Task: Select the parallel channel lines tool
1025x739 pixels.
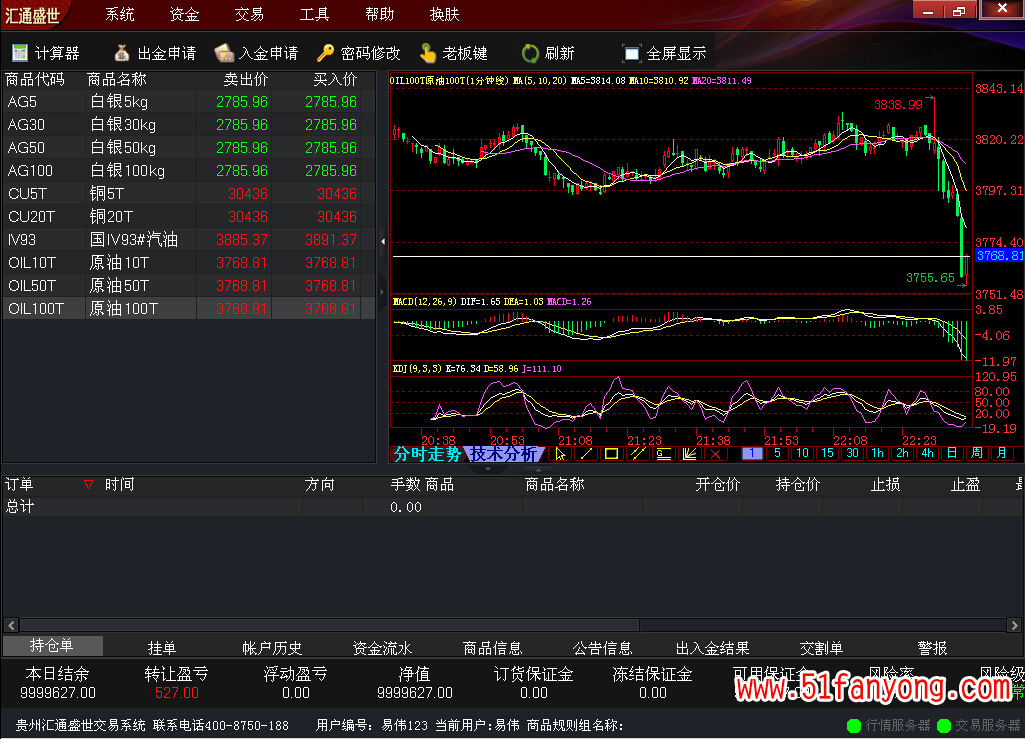Action: [x=637, y=454]
